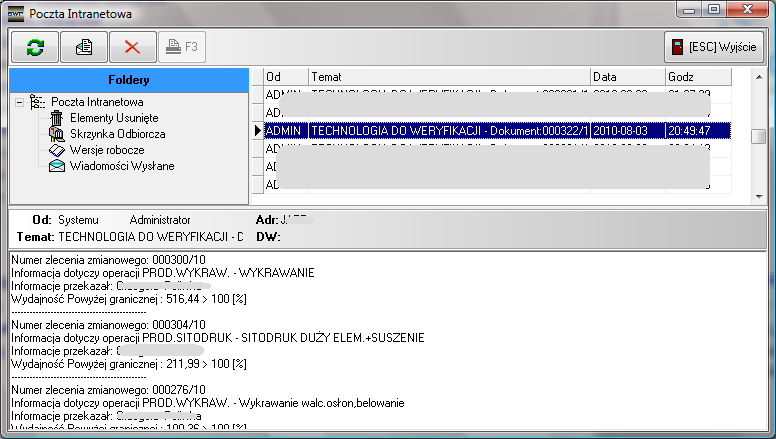Screen dimensions: 776x439
Task: Sort messages by the Temat column
Action: point(448,77)
